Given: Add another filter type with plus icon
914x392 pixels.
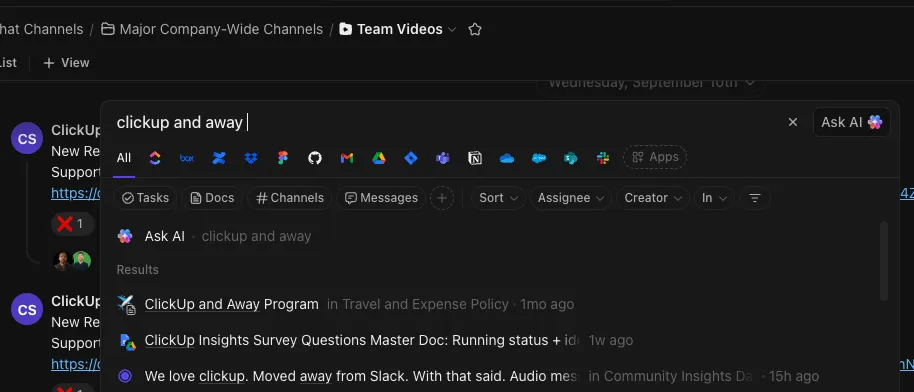Looking at the screenshot, I should 442,198.
